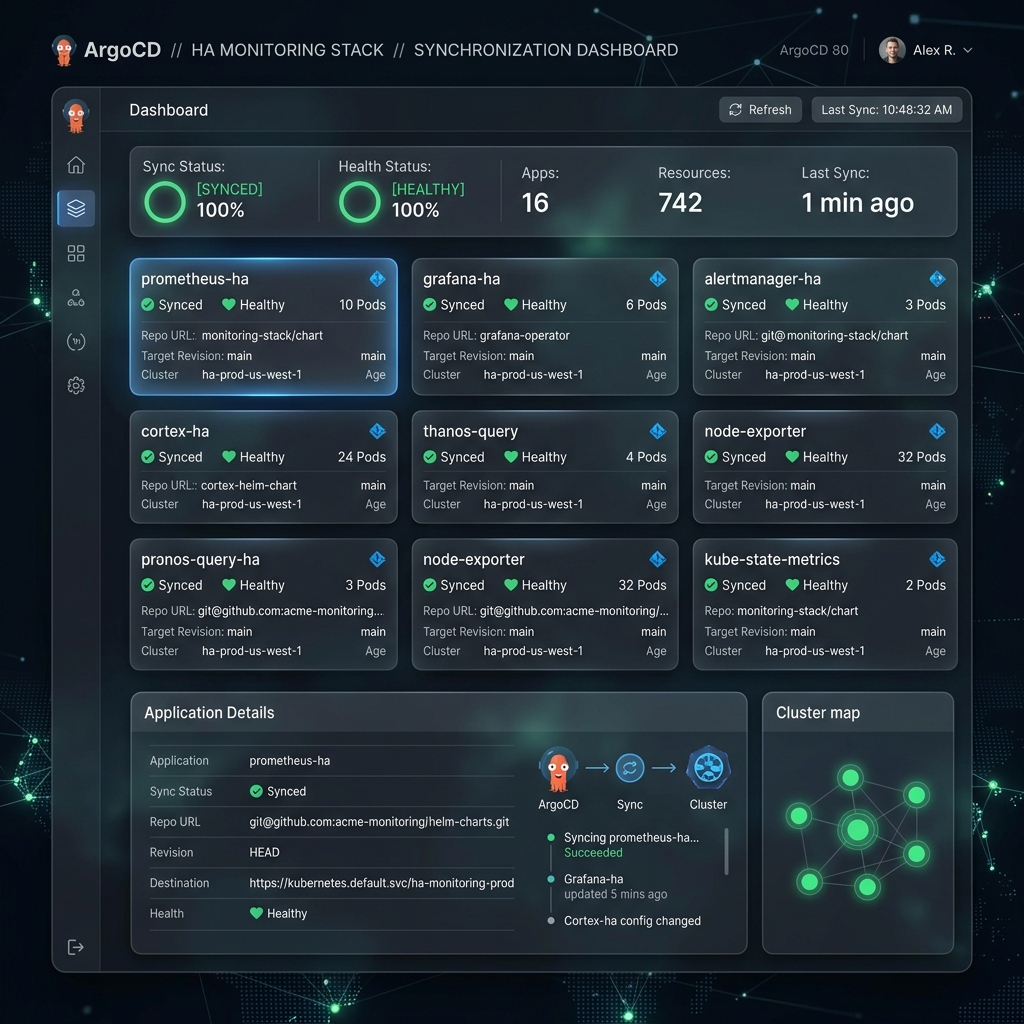
Task: Click the Refresh button
Action: [x=760, y=110]
